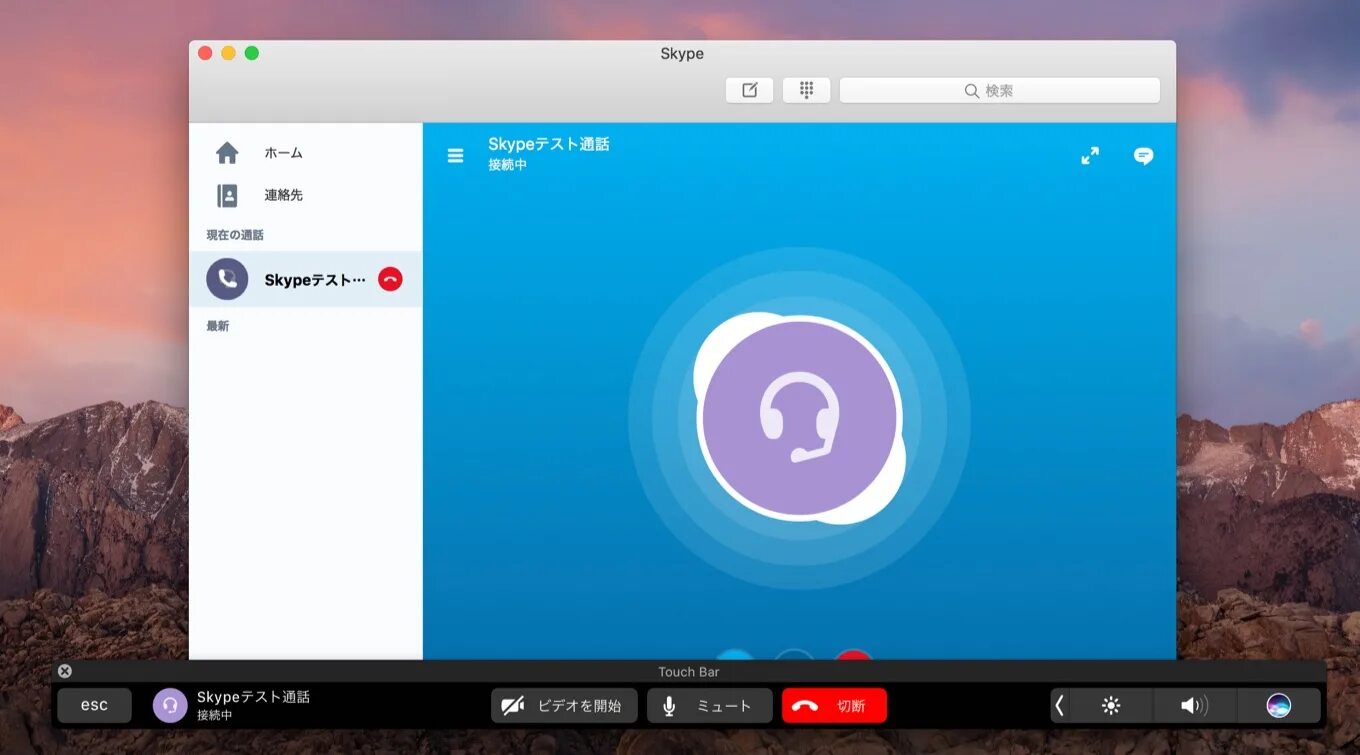Tap ビデオを開始 on the Touch Bar
This screenshot has width=1360, height=755.
564,705
